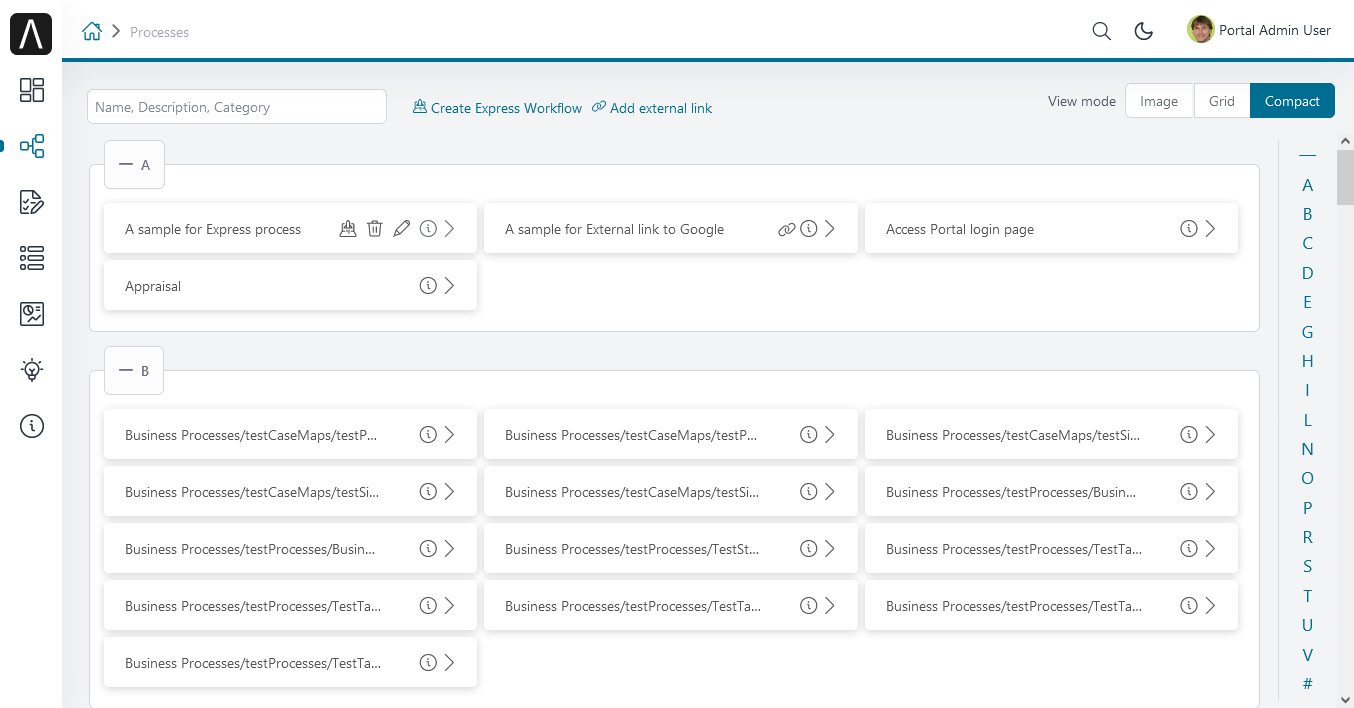Switch to dark mode using the moon icon

(x=1143, y=31)
